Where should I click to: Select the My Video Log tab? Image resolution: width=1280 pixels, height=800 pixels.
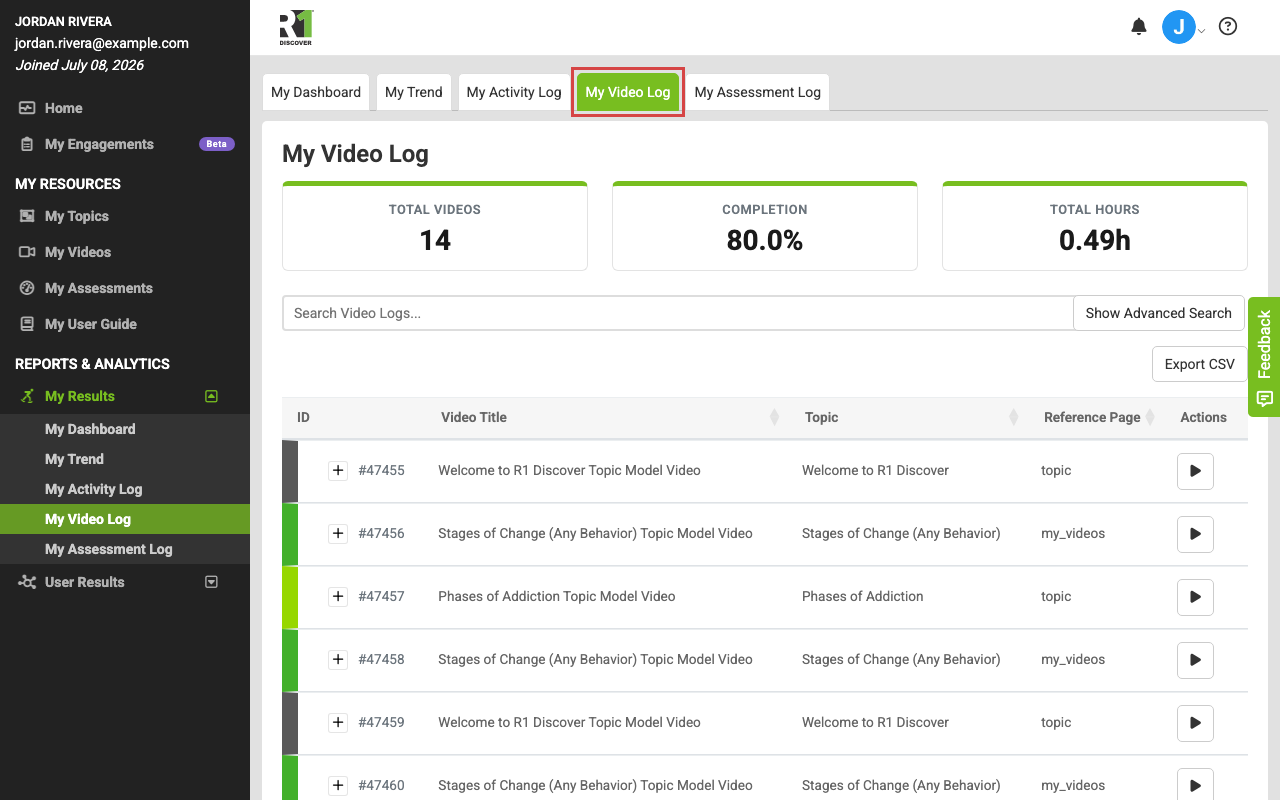point(628,92)
